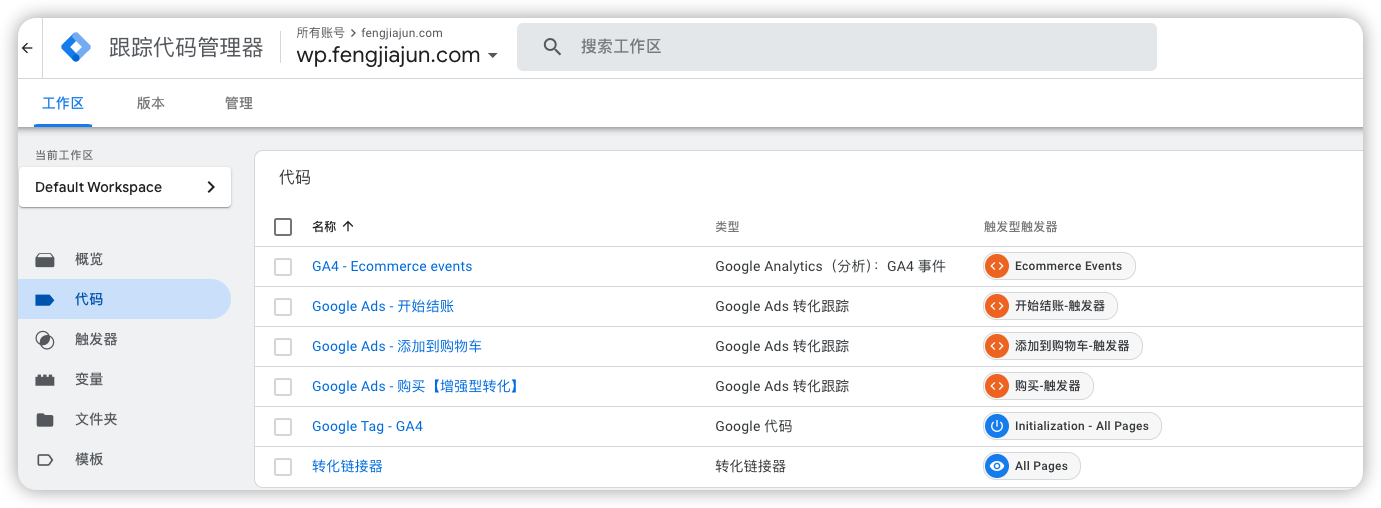Open the Default Workspace selector

(125, 187)
